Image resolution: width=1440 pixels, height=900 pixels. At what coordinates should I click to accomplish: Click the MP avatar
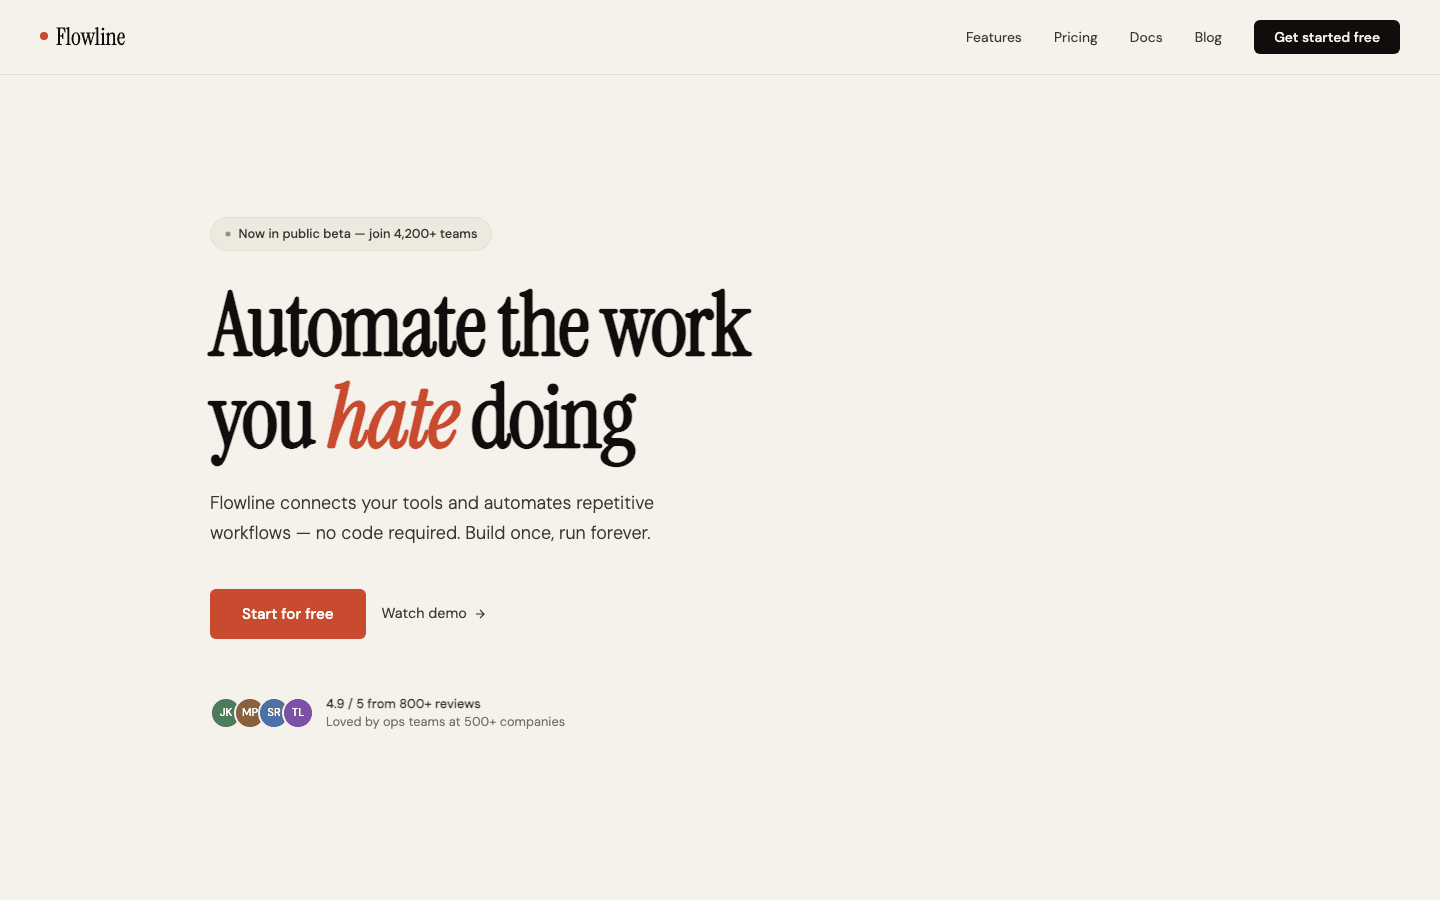coord(249,713)
